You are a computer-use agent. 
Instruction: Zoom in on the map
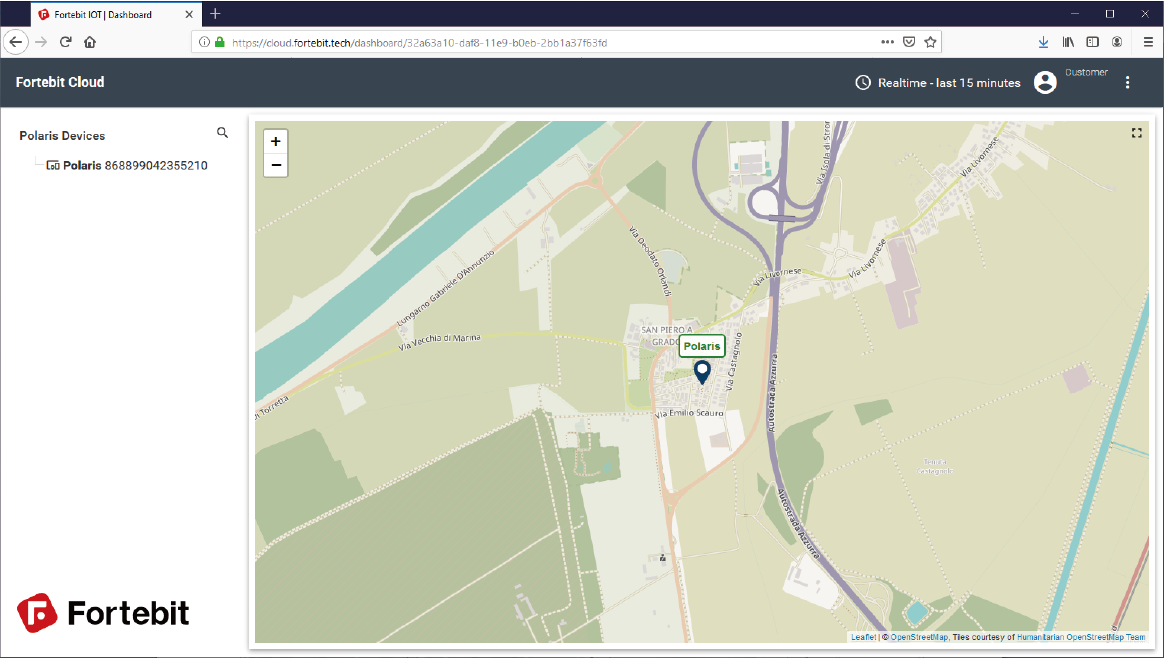point(276,141)
